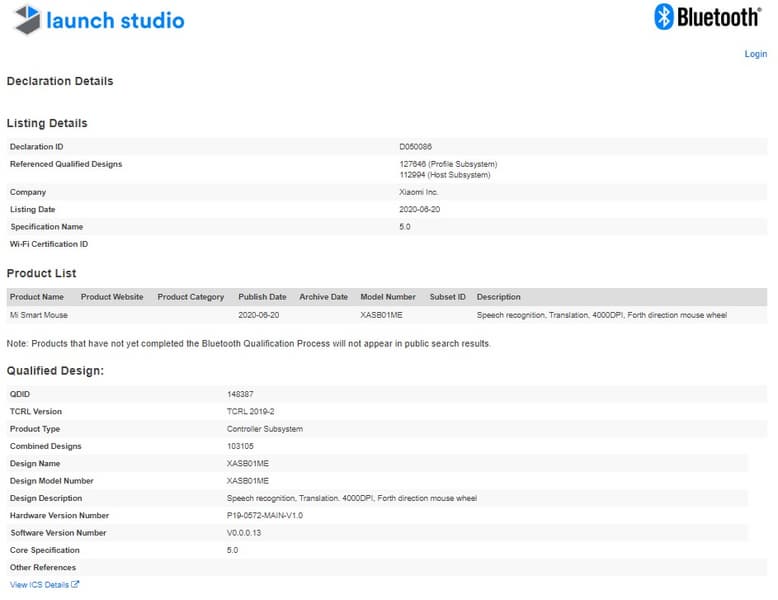Click the Model Number column header
778x600 pixels.
pyautogui.click(x=388, y=297)
